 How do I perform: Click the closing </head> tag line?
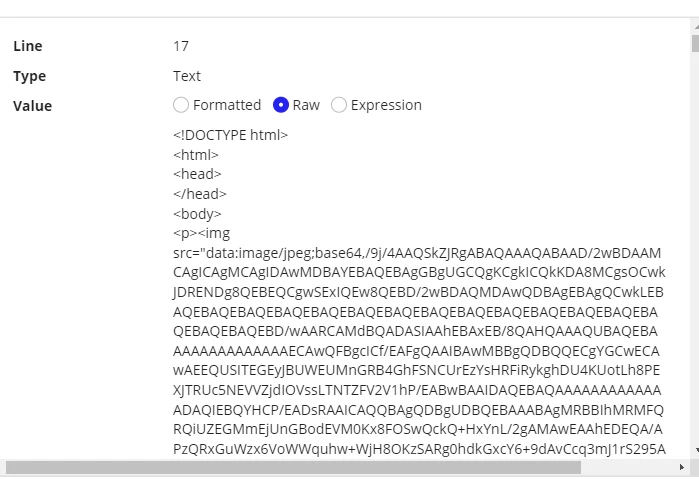point(200,194)
